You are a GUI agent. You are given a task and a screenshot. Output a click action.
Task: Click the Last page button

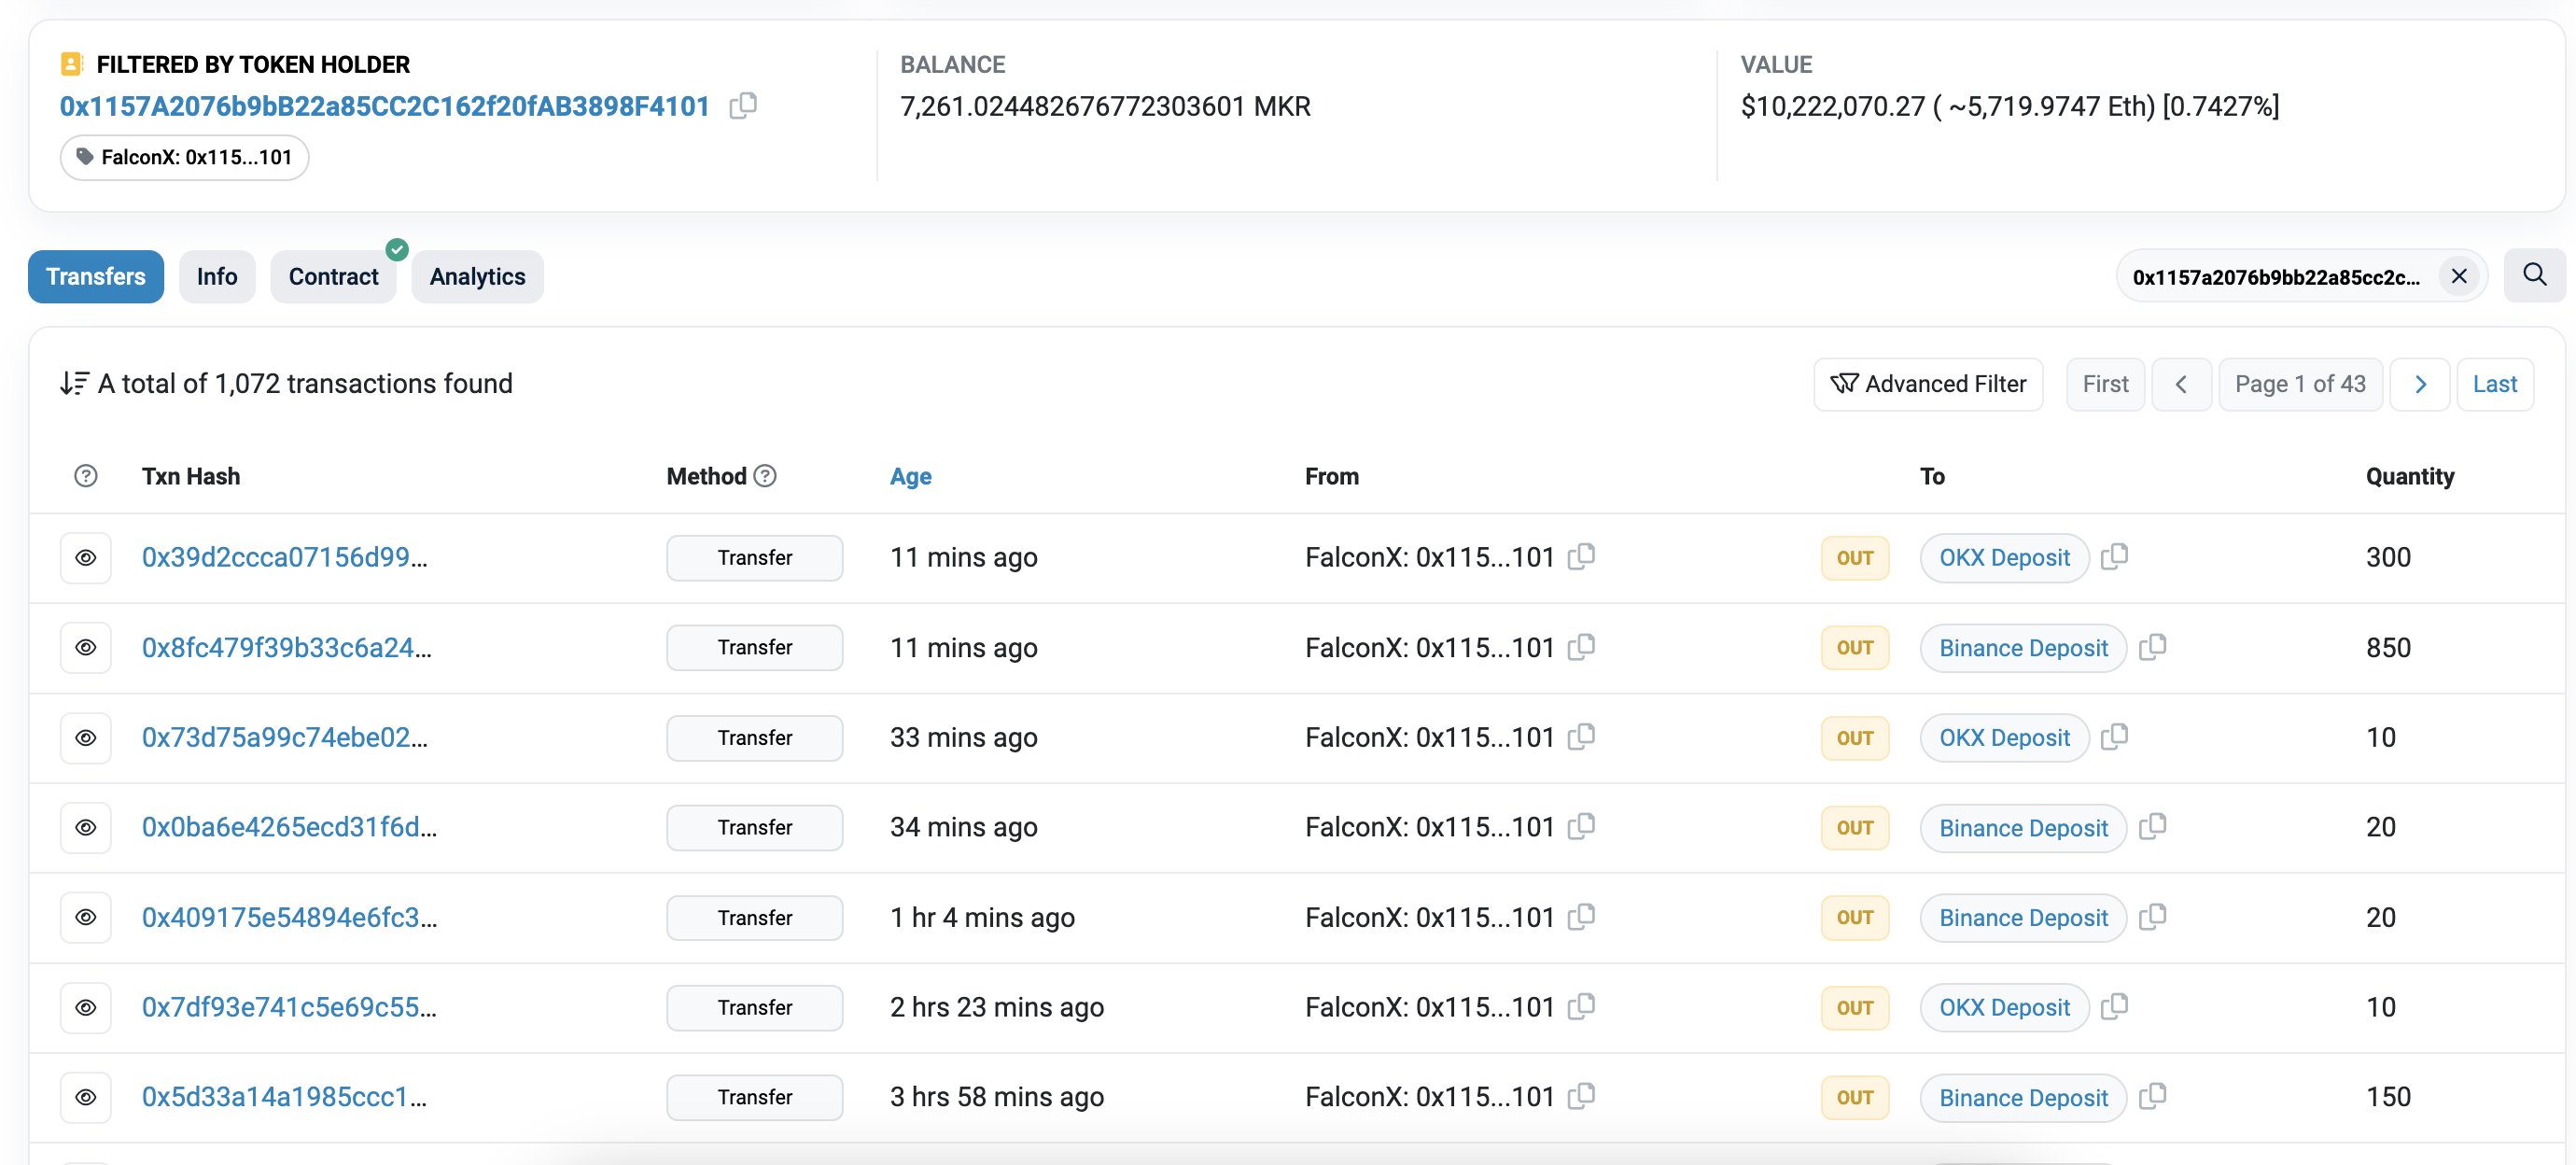pyautogui.click(x=2496, y=381)
